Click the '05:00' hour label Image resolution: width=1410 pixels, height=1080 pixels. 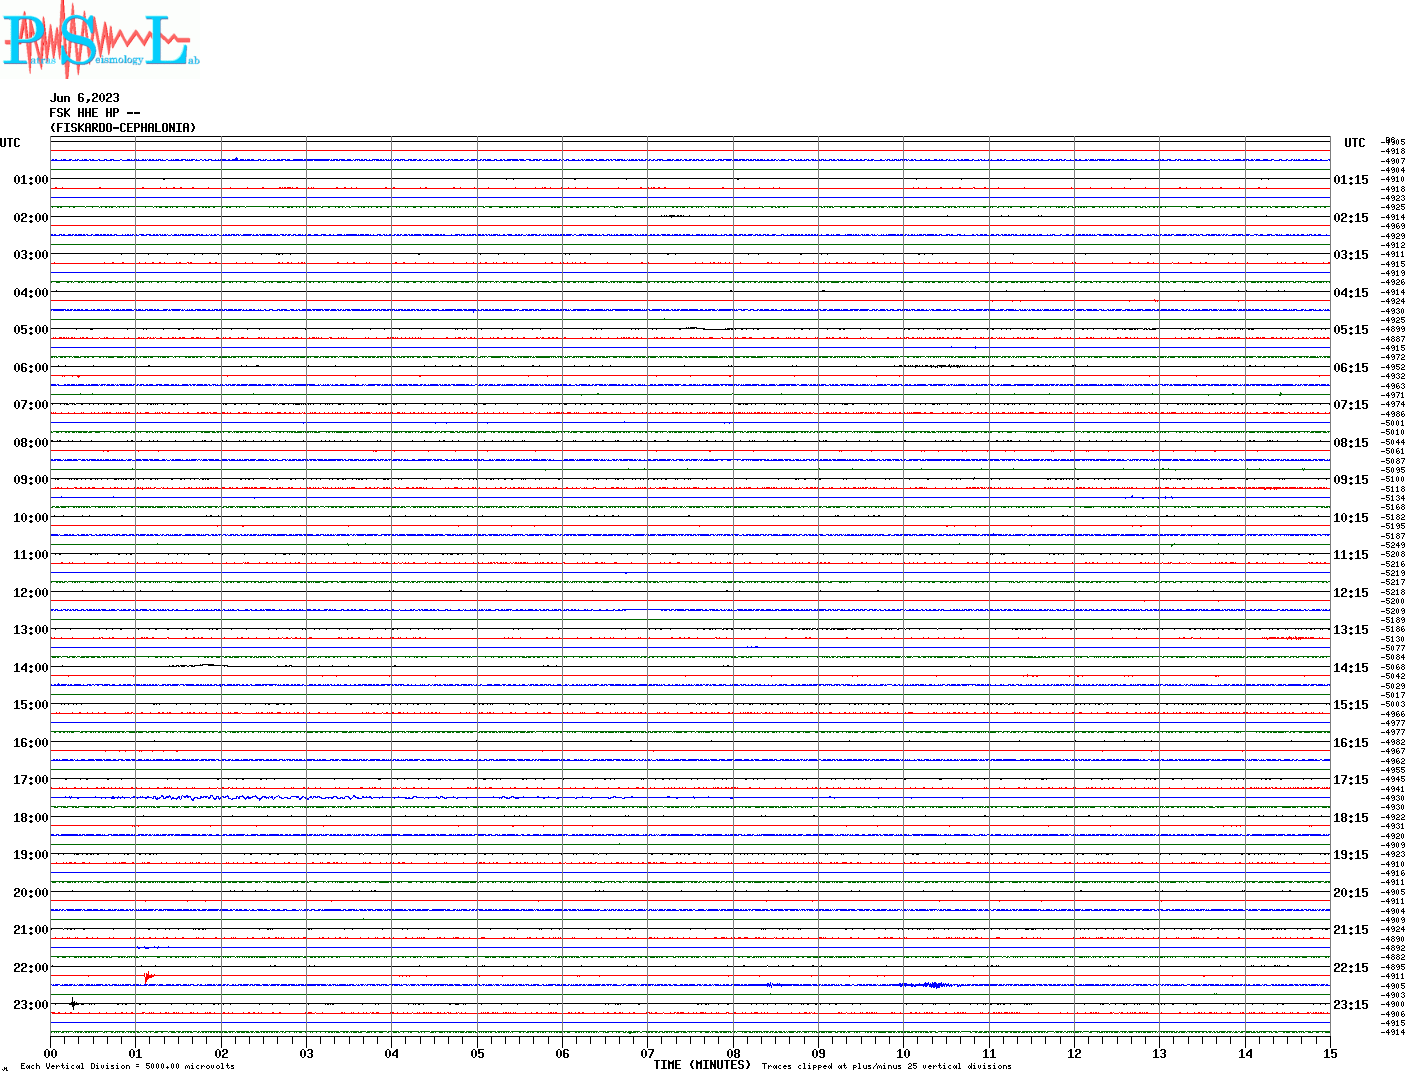click(31, 330)
